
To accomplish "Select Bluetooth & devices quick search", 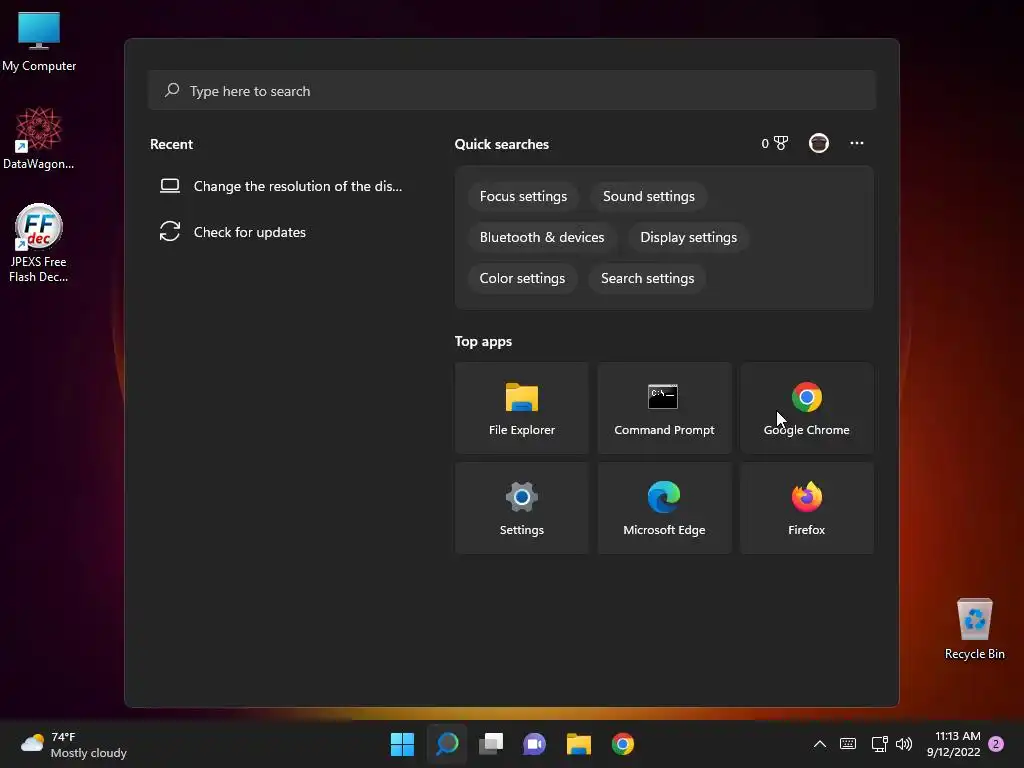I will [541, 237].
